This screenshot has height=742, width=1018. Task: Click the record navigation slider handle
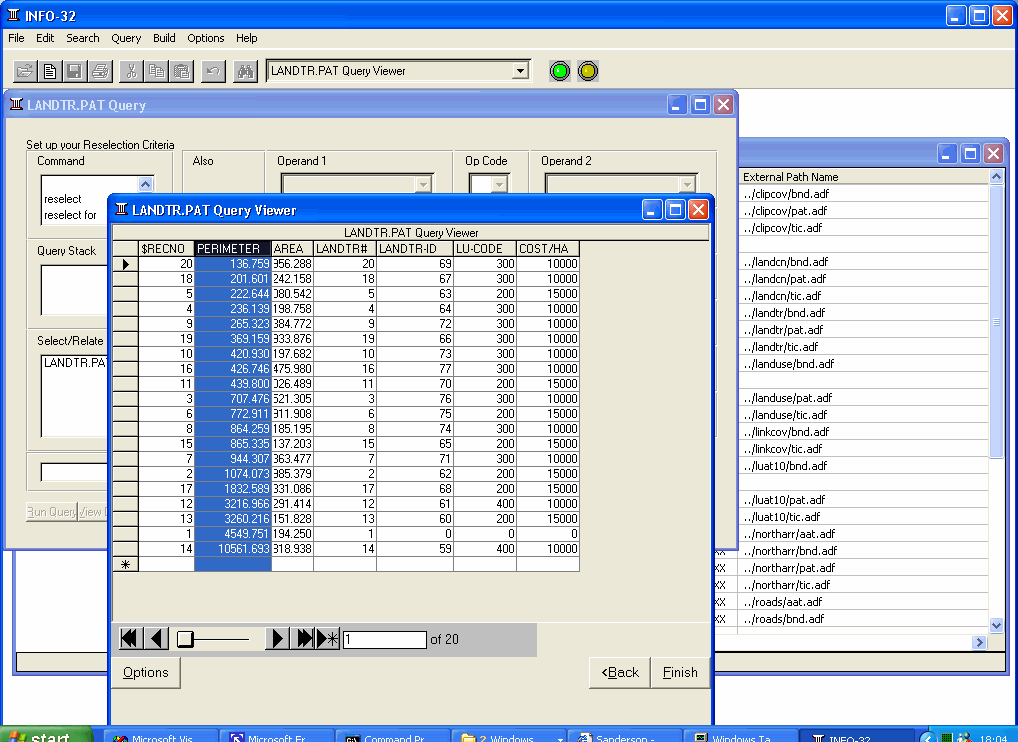coord(185,639)
